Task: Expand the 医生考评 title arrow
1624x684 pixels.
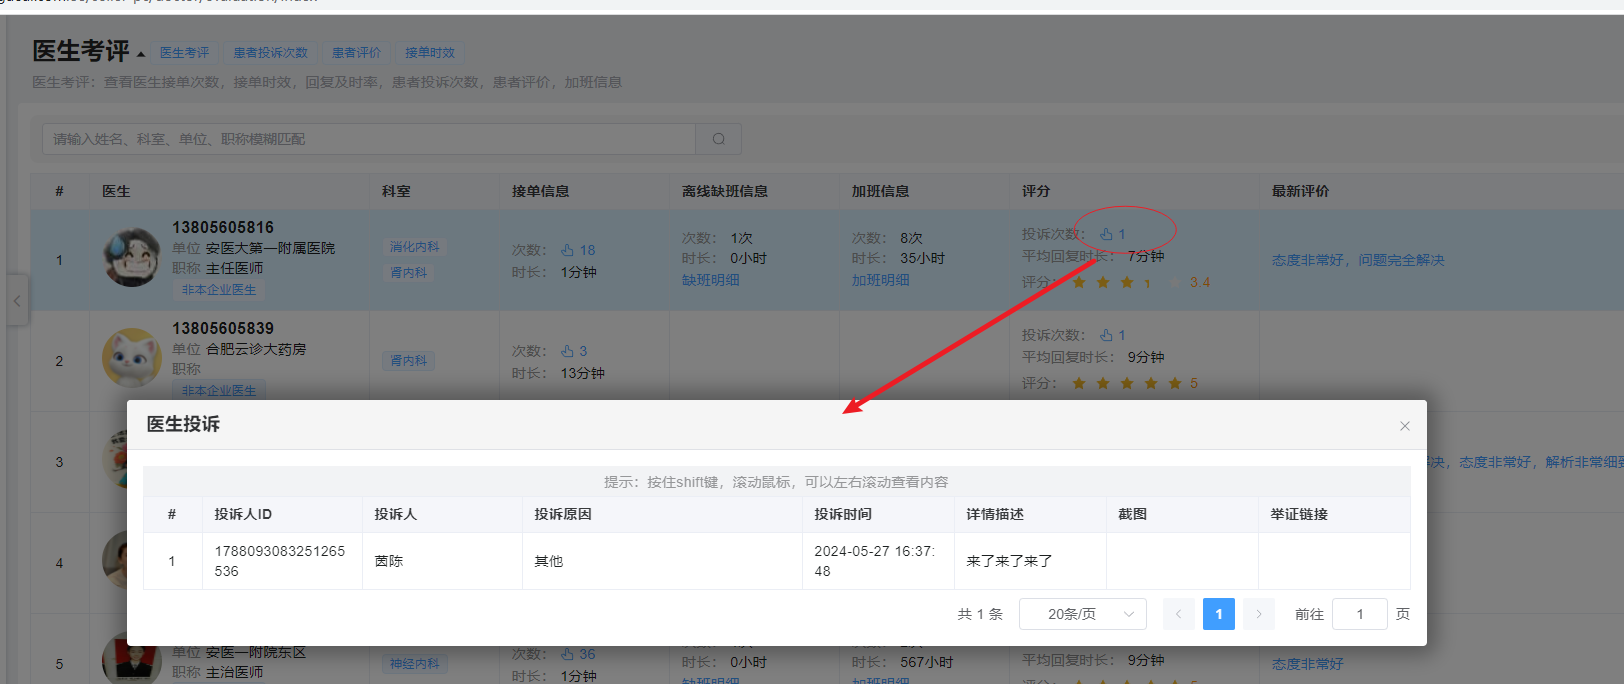Action: tap(141, 54)
